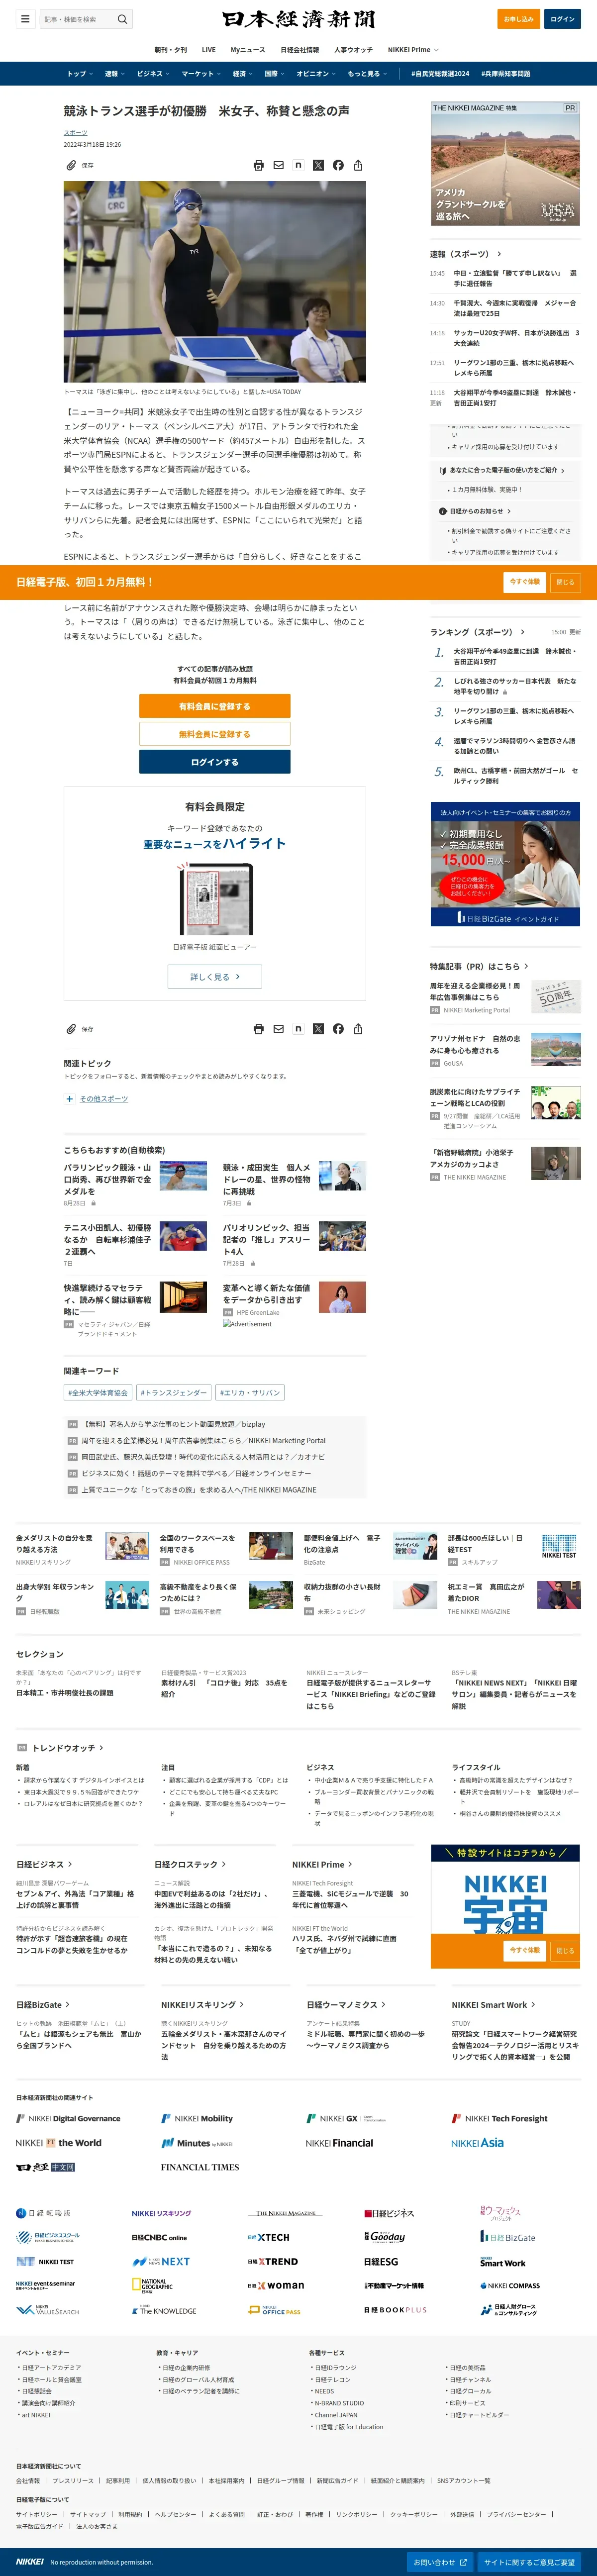Click the search magnifier icon
This screenshot has height=2576, width=597.
(122, 19)
